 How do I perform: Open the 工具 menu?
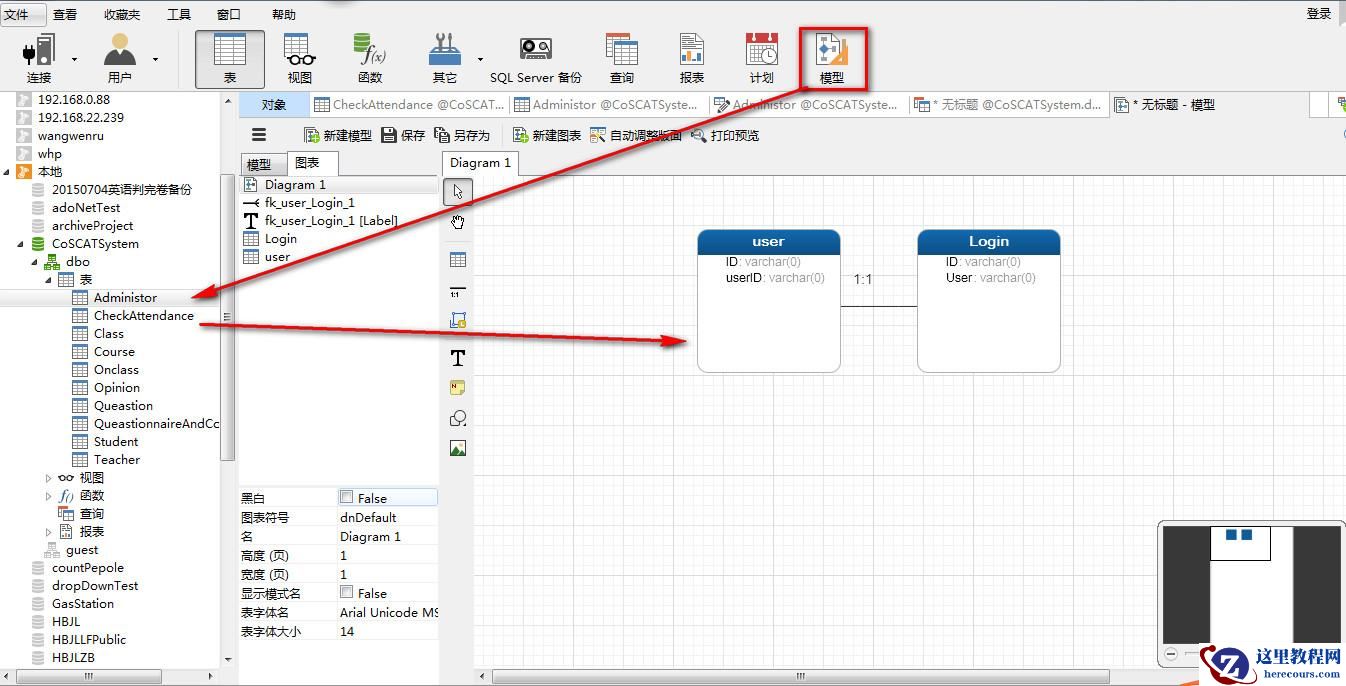click(x=178, y=14)
